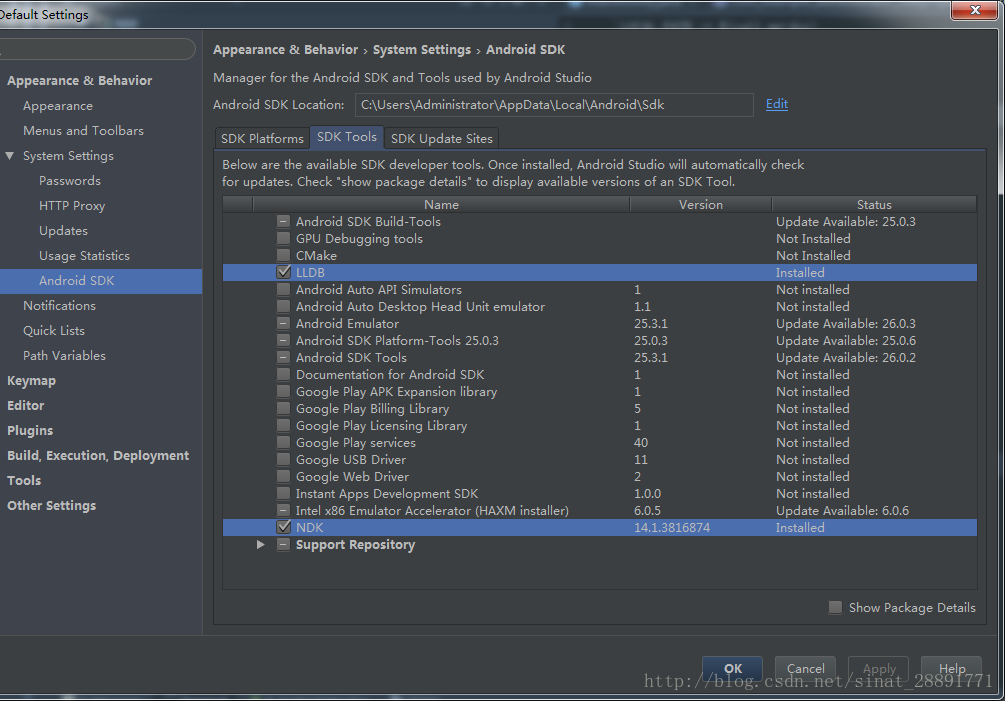Collapse the System Settings tree node

(x=10, y=156)
